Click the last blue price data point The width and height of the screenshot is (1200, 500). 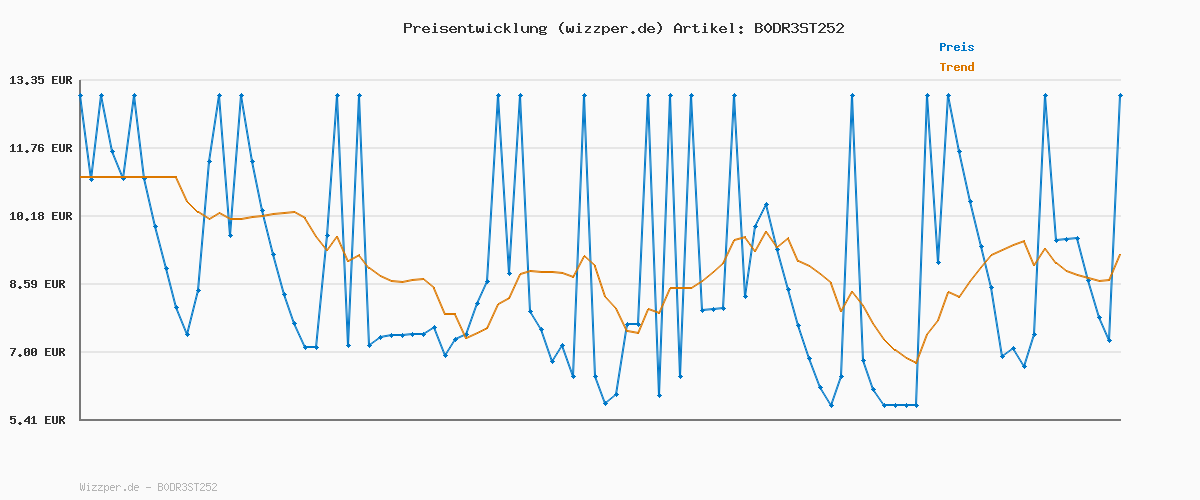point(1120,95)
